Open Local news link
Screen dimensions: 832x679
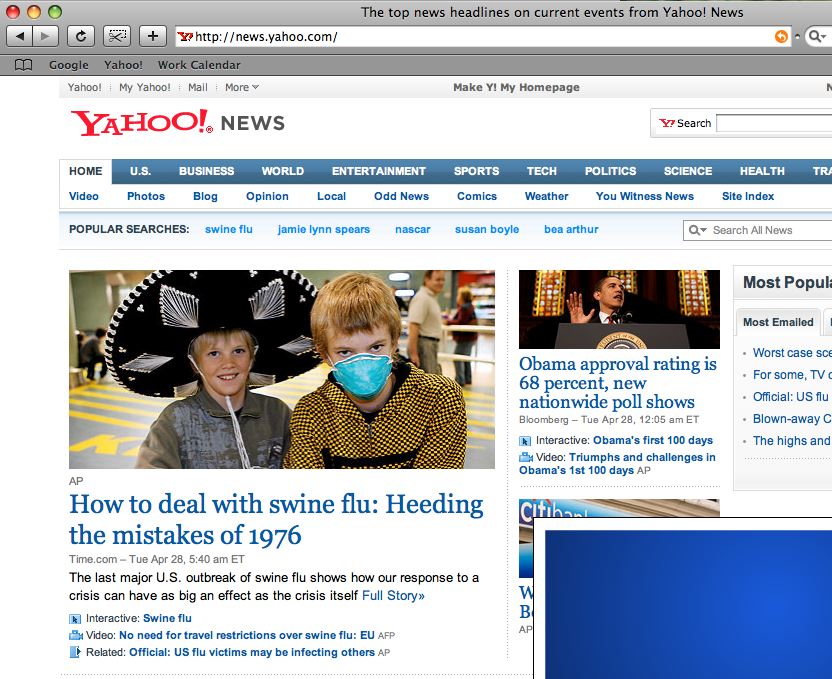(331, 196)
